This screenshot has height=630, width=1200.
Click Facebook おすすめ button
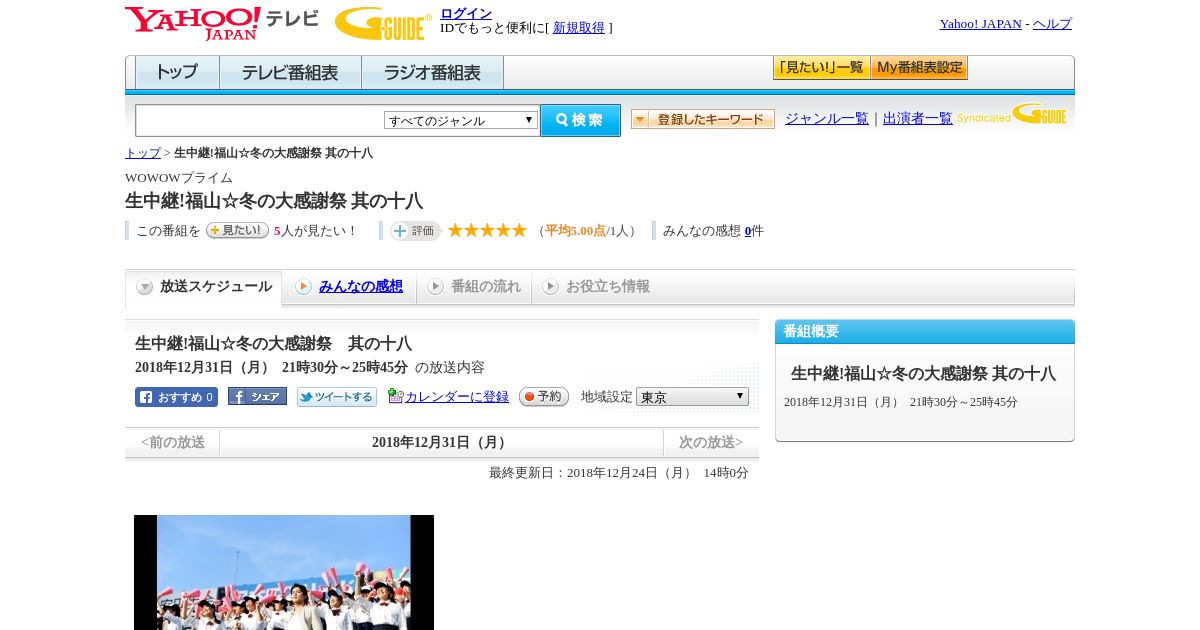[x=176, y=397]
